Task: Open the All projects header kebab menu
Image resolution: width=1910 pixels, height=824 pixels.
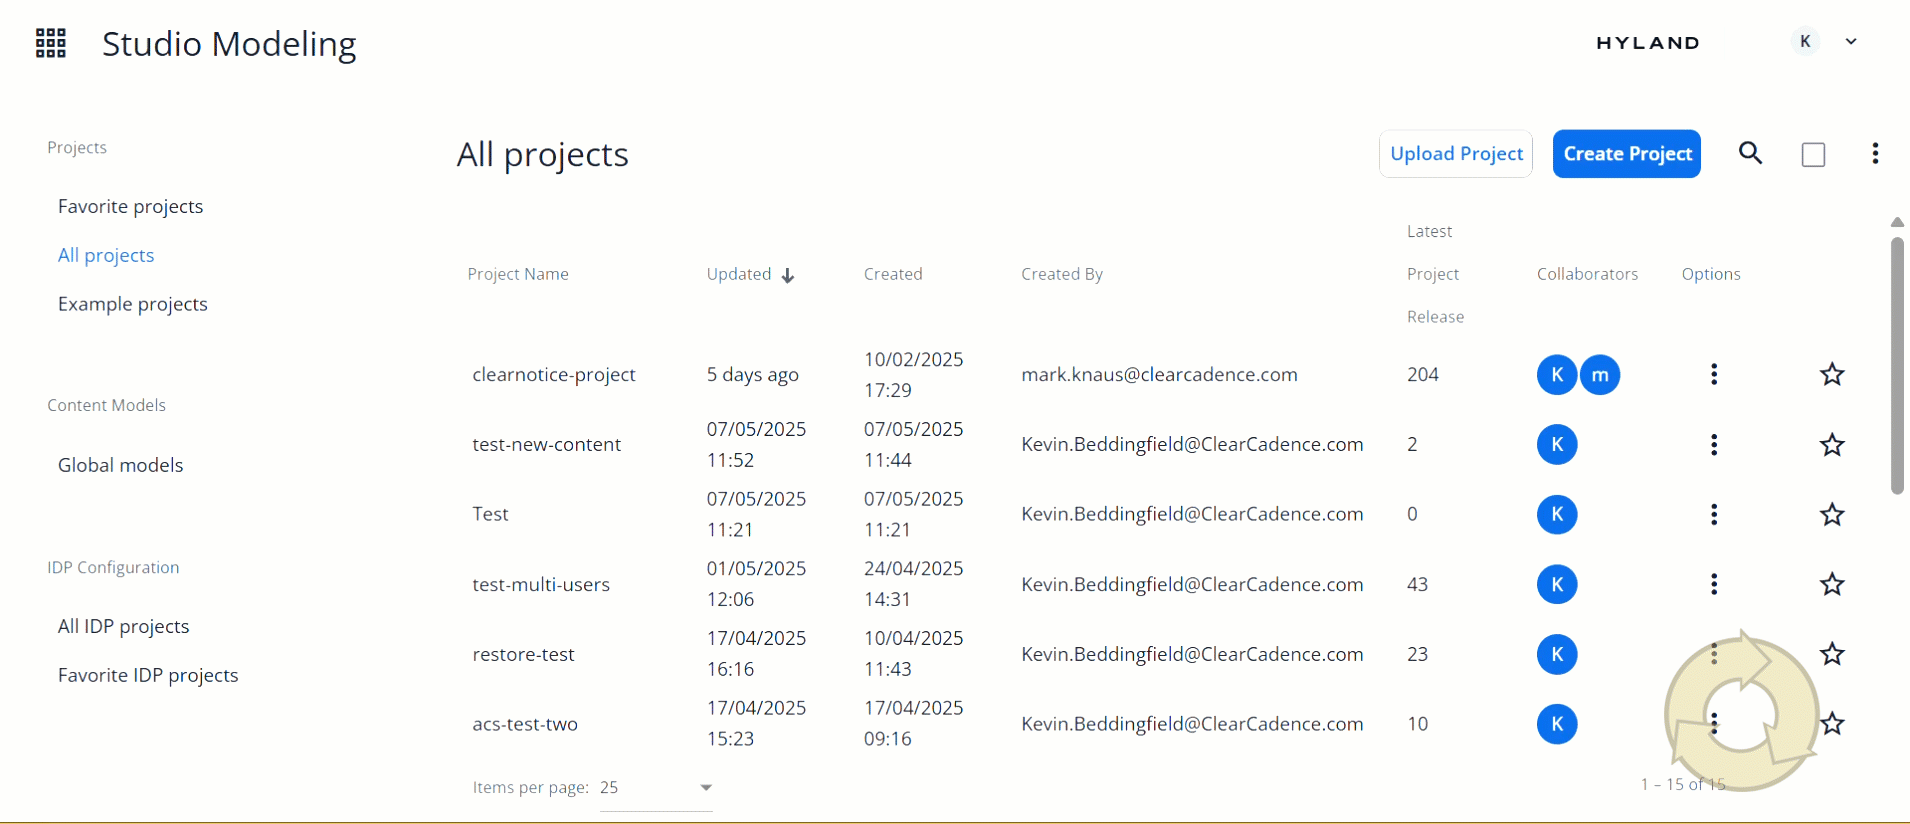Action: pyautogui.click(x=1875, y=153)
